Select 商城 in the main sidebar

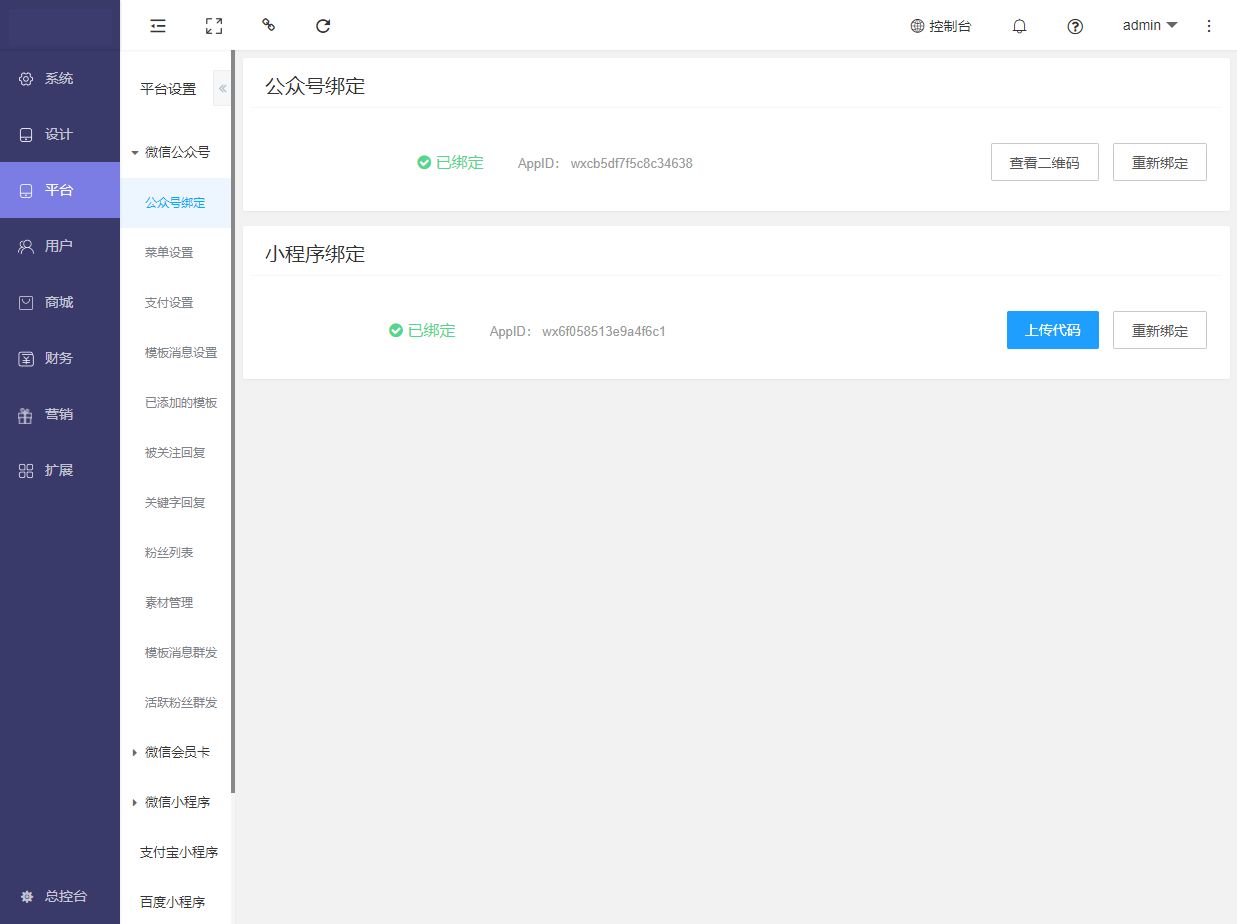coord(59,302)
